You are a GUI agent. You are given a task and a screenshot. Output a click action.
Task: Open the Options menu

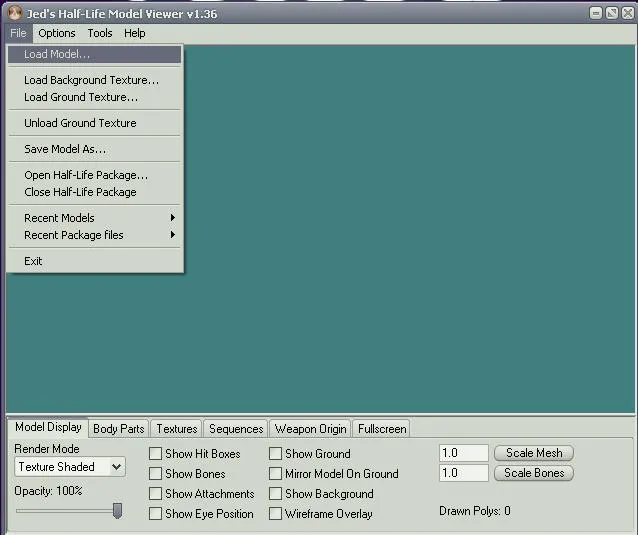tap(57, 33)
